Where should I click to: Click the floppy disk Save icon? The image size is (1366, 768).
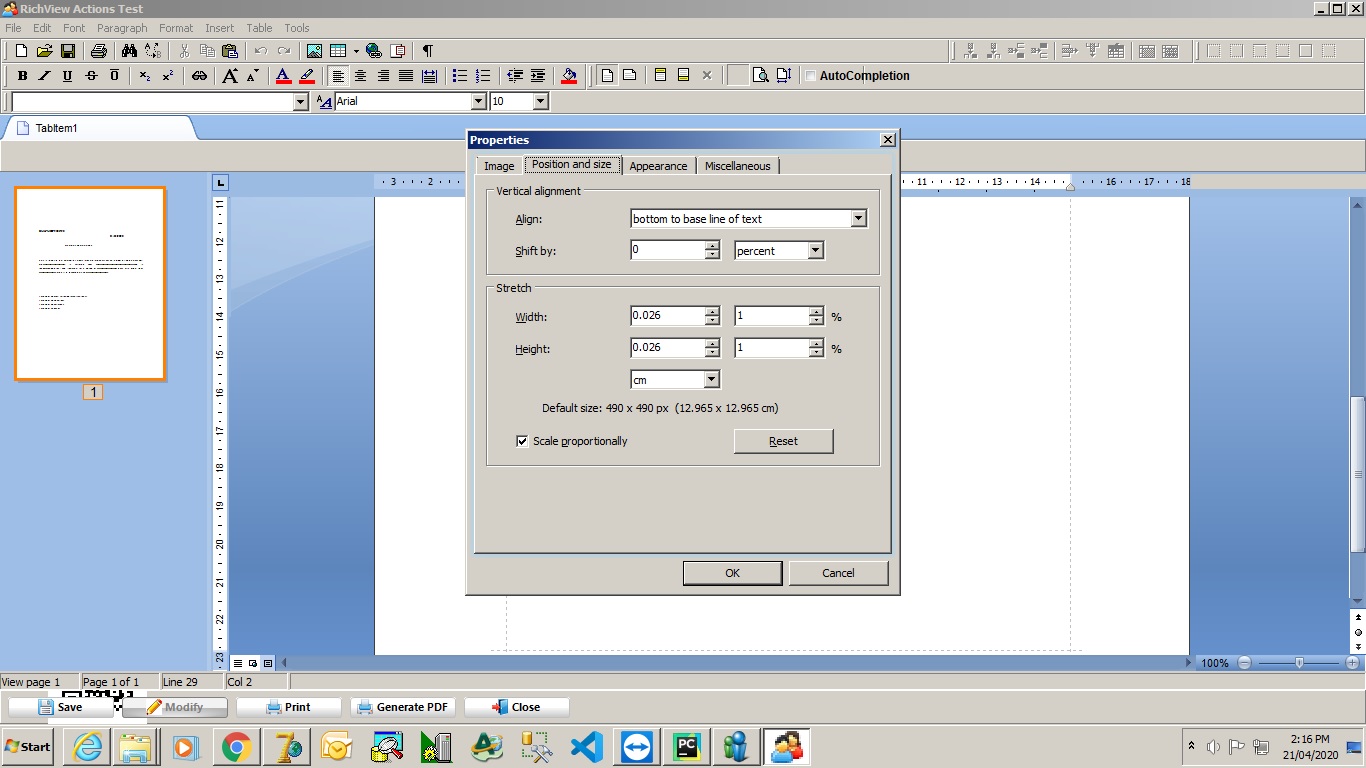point(68,51)
